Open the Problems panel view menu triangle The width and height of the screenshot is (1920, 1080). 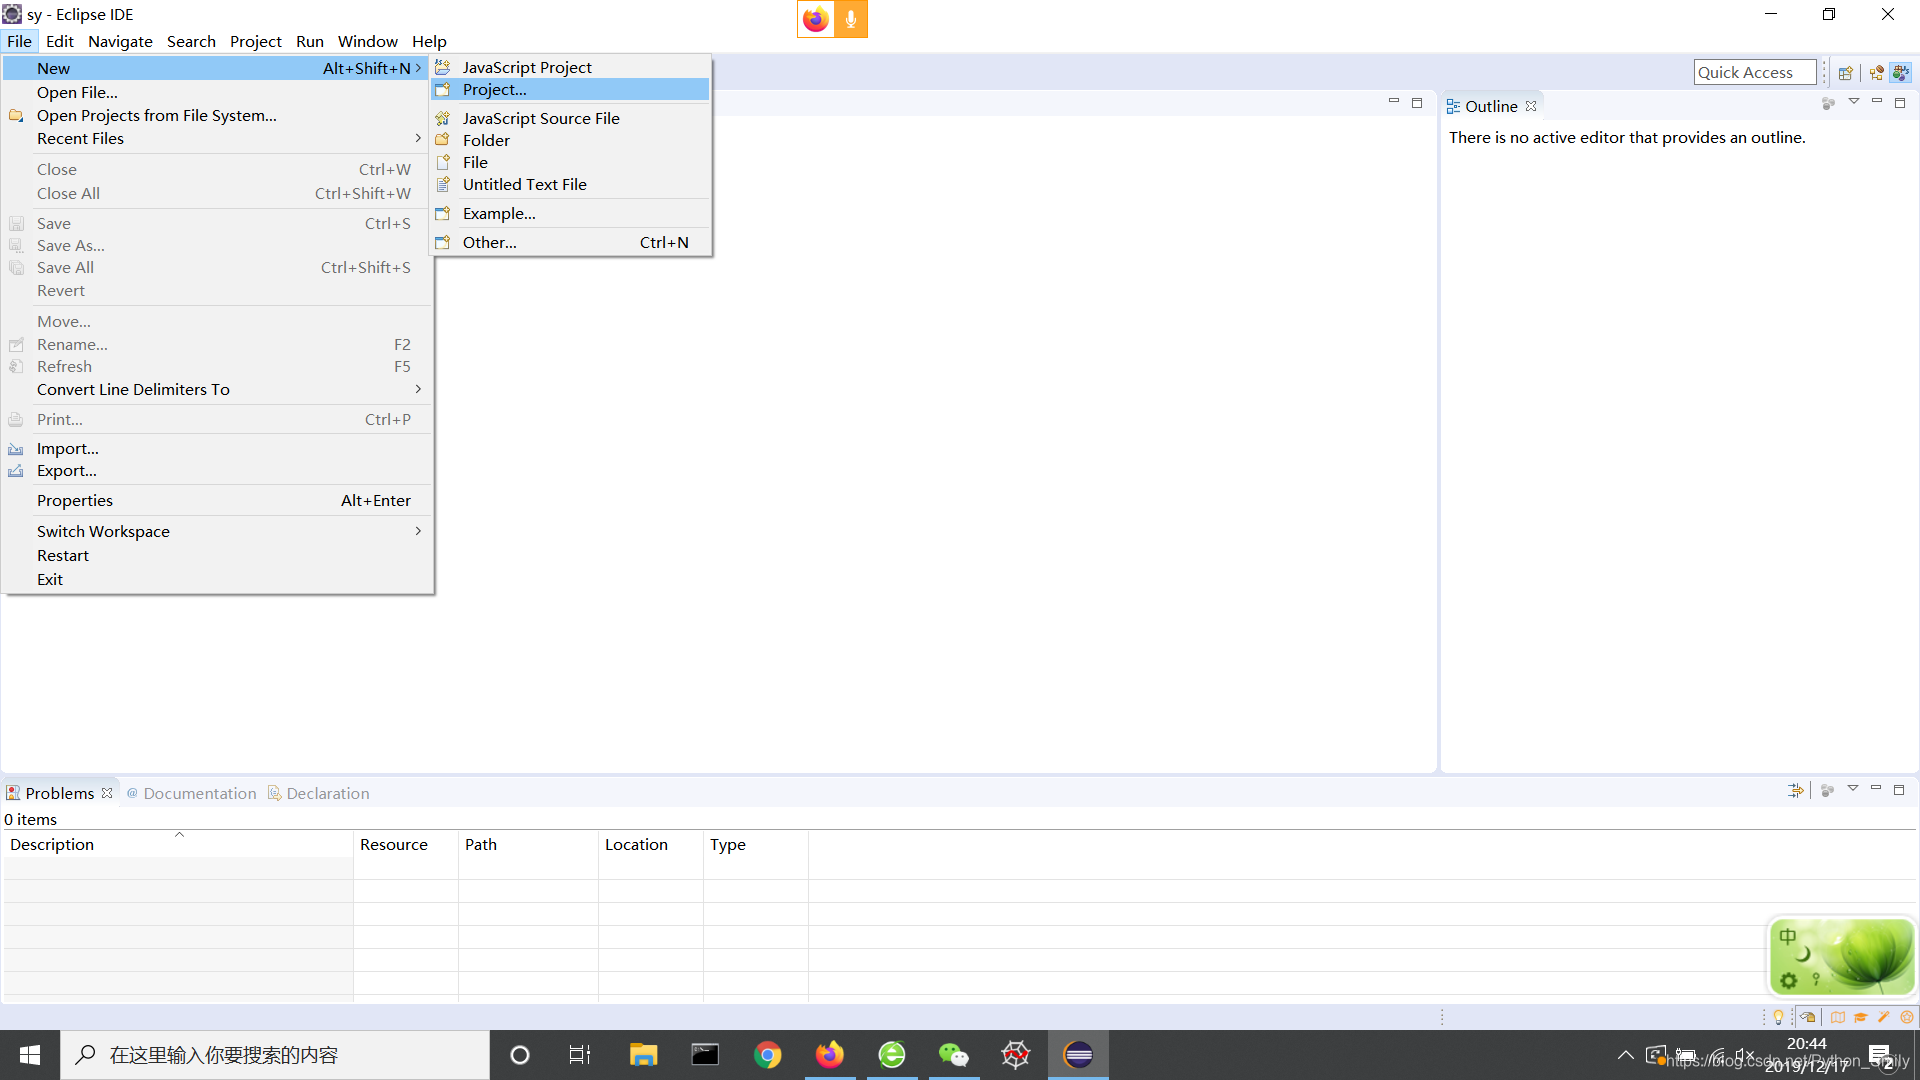[x=1853, y=789]
